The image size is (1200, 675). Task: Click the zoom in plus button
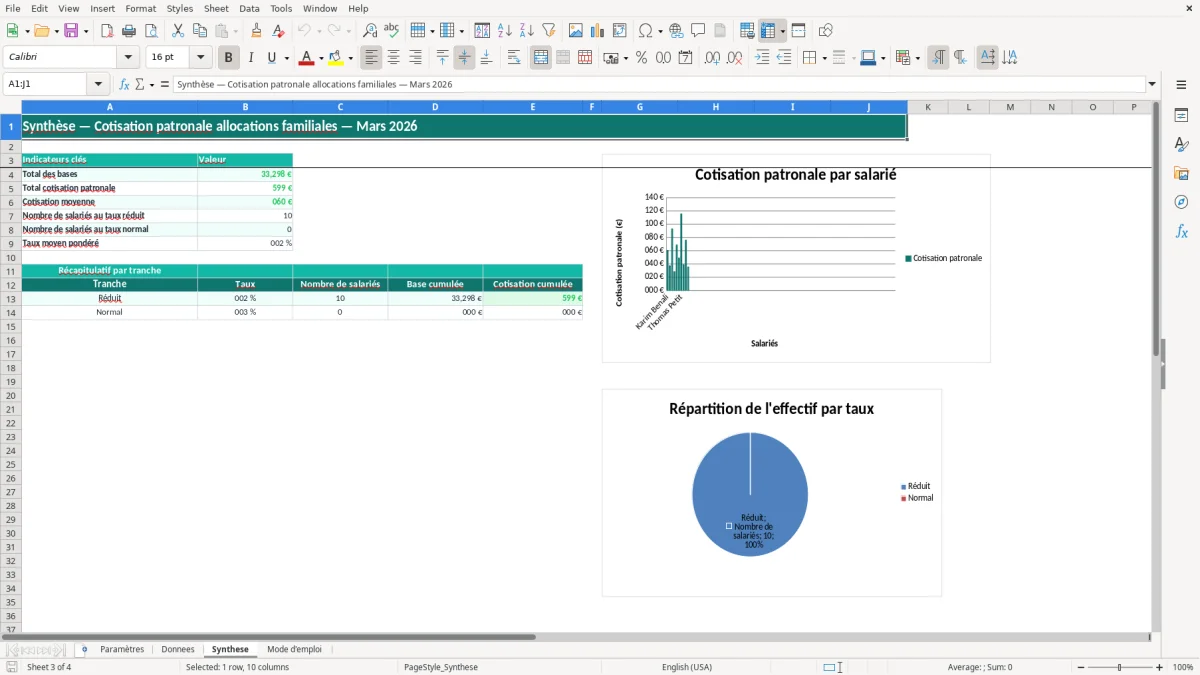pyautogui.click(x=1159, y=667)
